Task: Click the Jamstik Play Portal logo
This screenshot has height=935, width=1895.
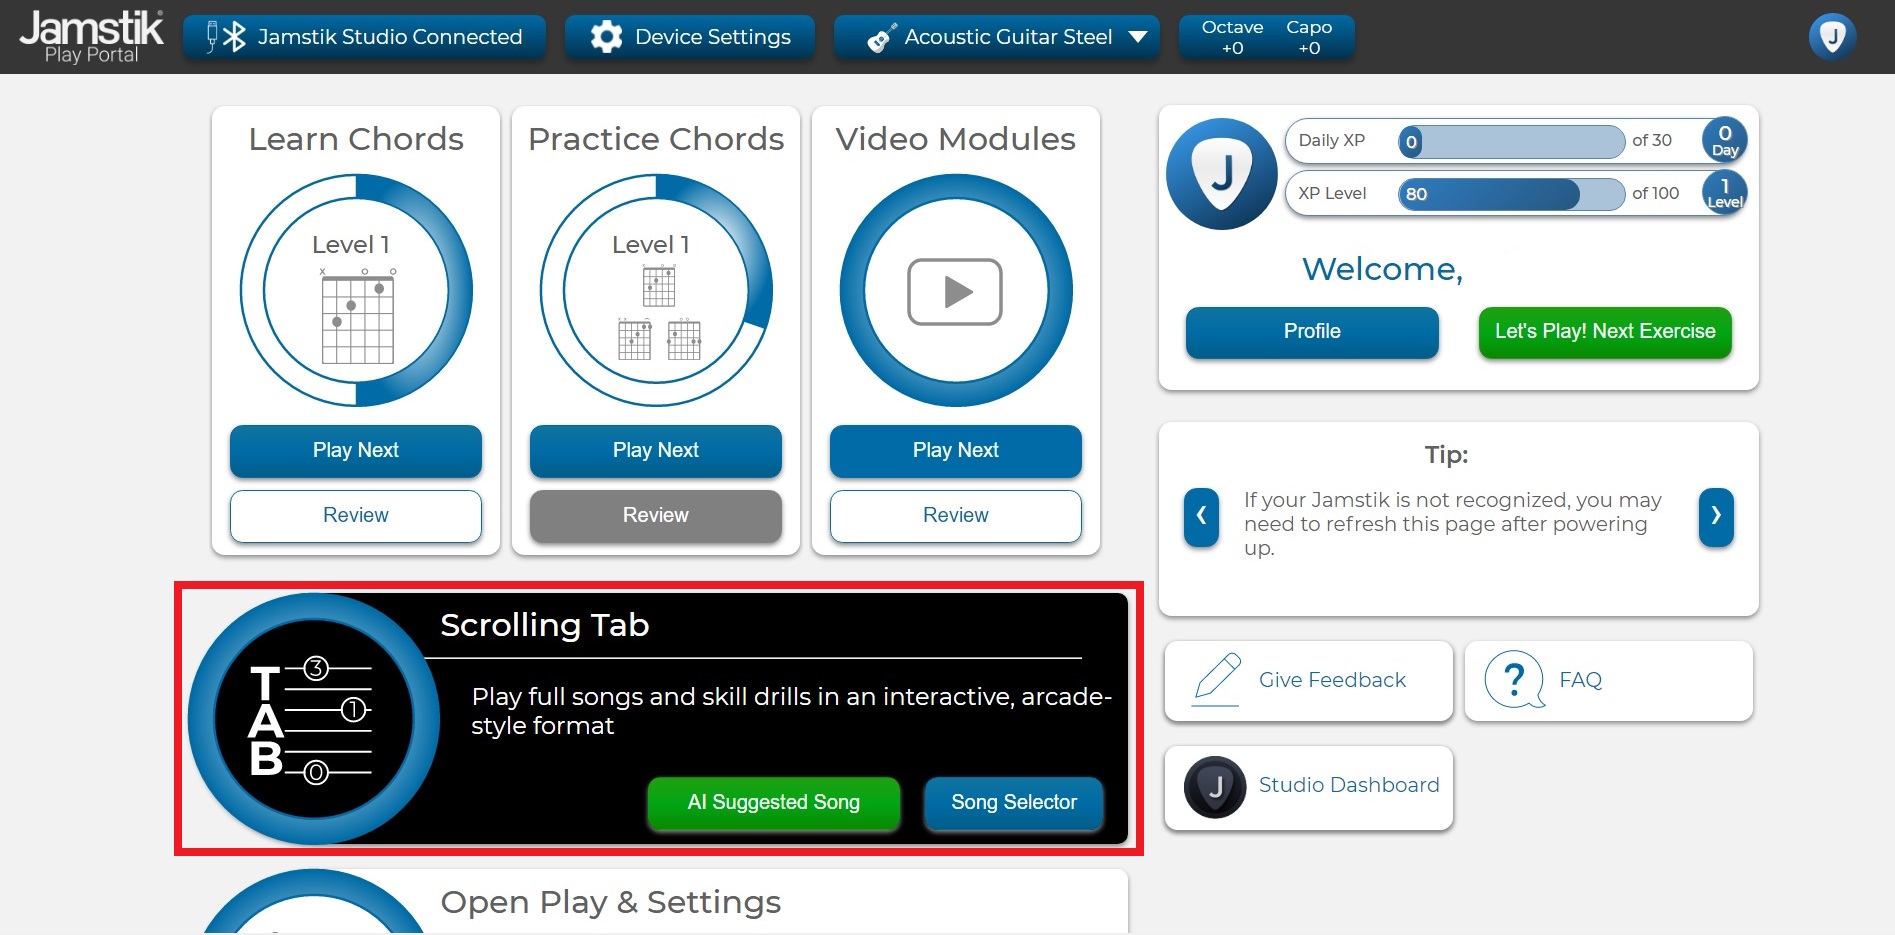Action: [91, 37]
